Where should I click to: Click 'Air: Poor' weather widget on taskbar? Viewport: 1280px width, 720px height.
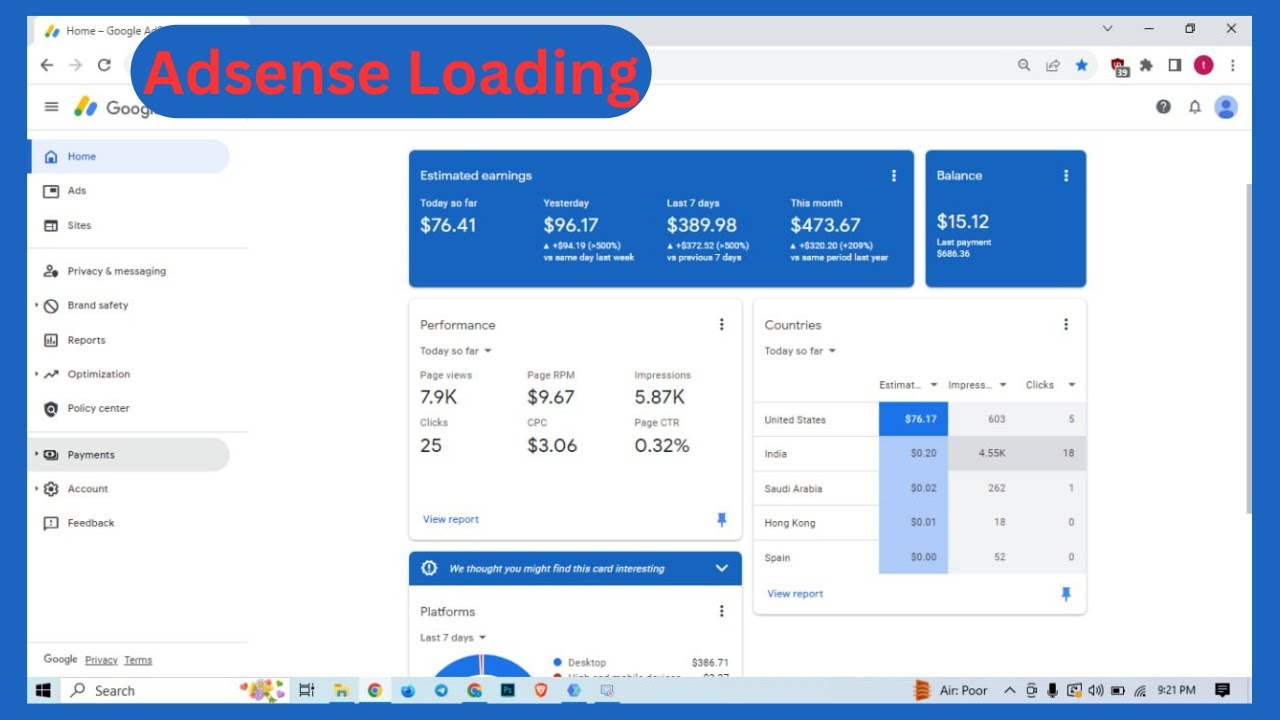click(952, 690)
